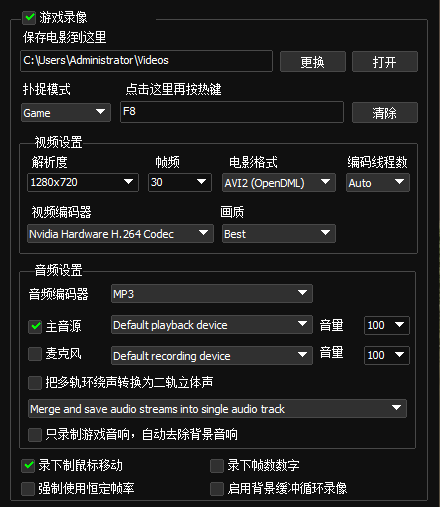The height and width of the screenshot is (507, 440).
Task: Click the save path field C:\Users\Administrator\Videos
Action: [146, 61]
